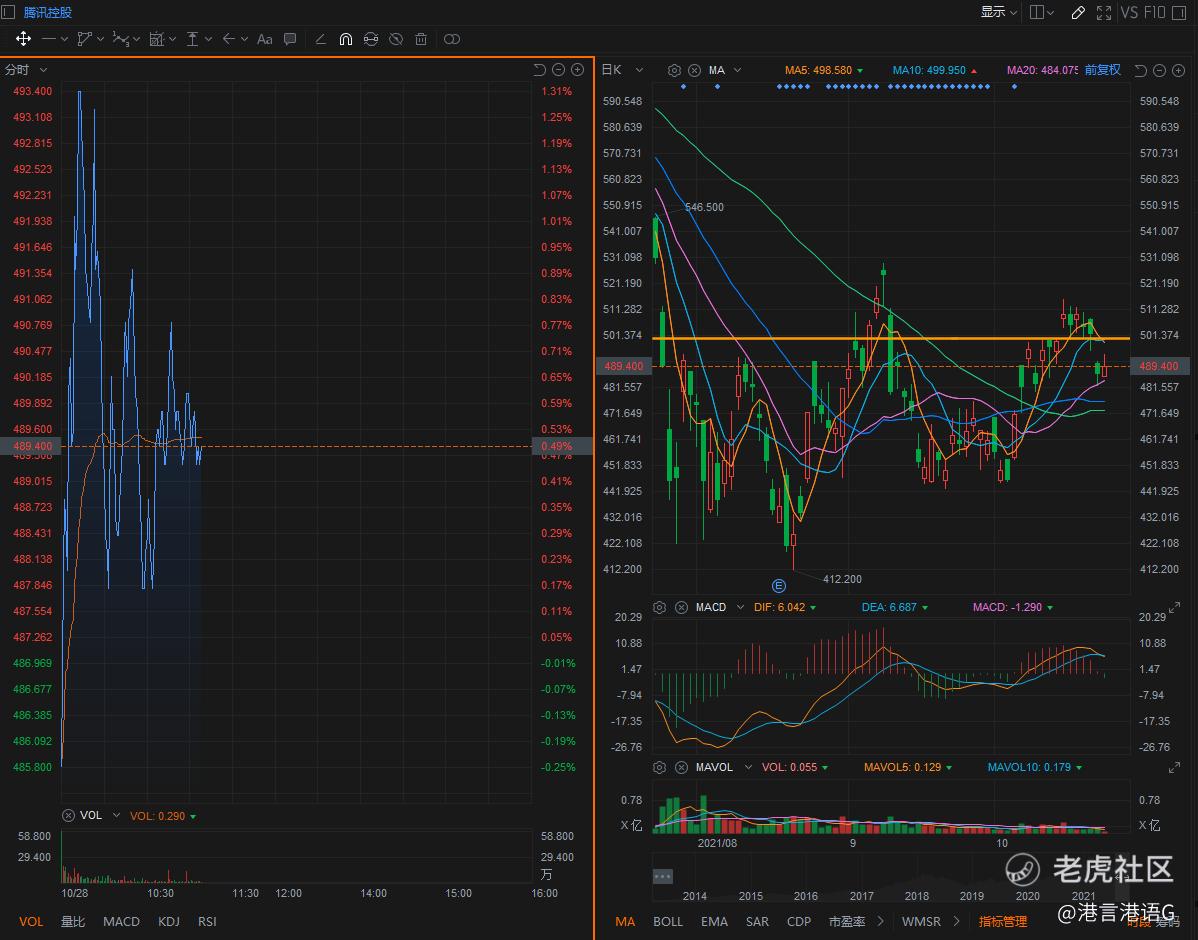The height and width of the screenshot is (940, 1198).
Task: Expand the 分时 timeframe dropdown
Action: coord(43,70)
